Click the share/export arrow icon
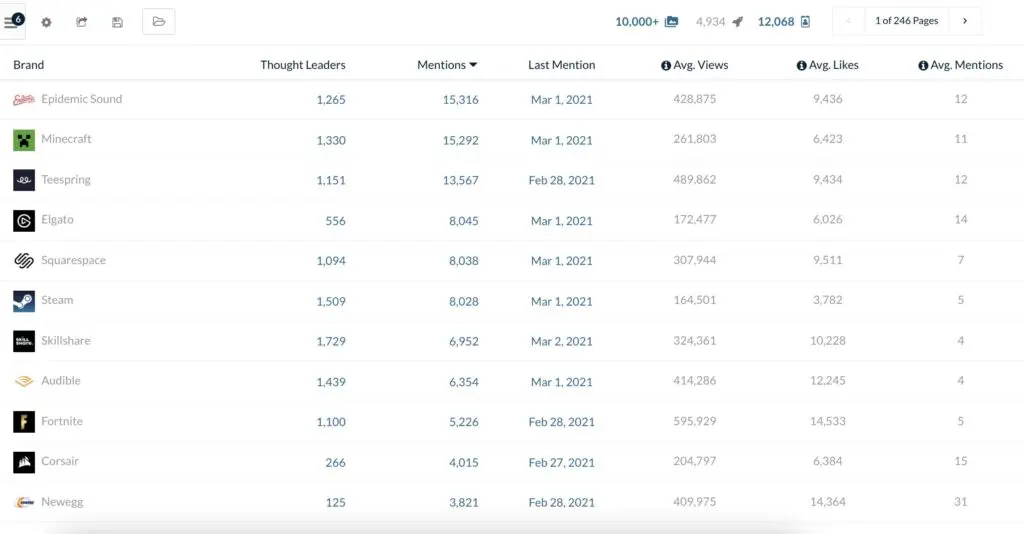 (82, 22)
